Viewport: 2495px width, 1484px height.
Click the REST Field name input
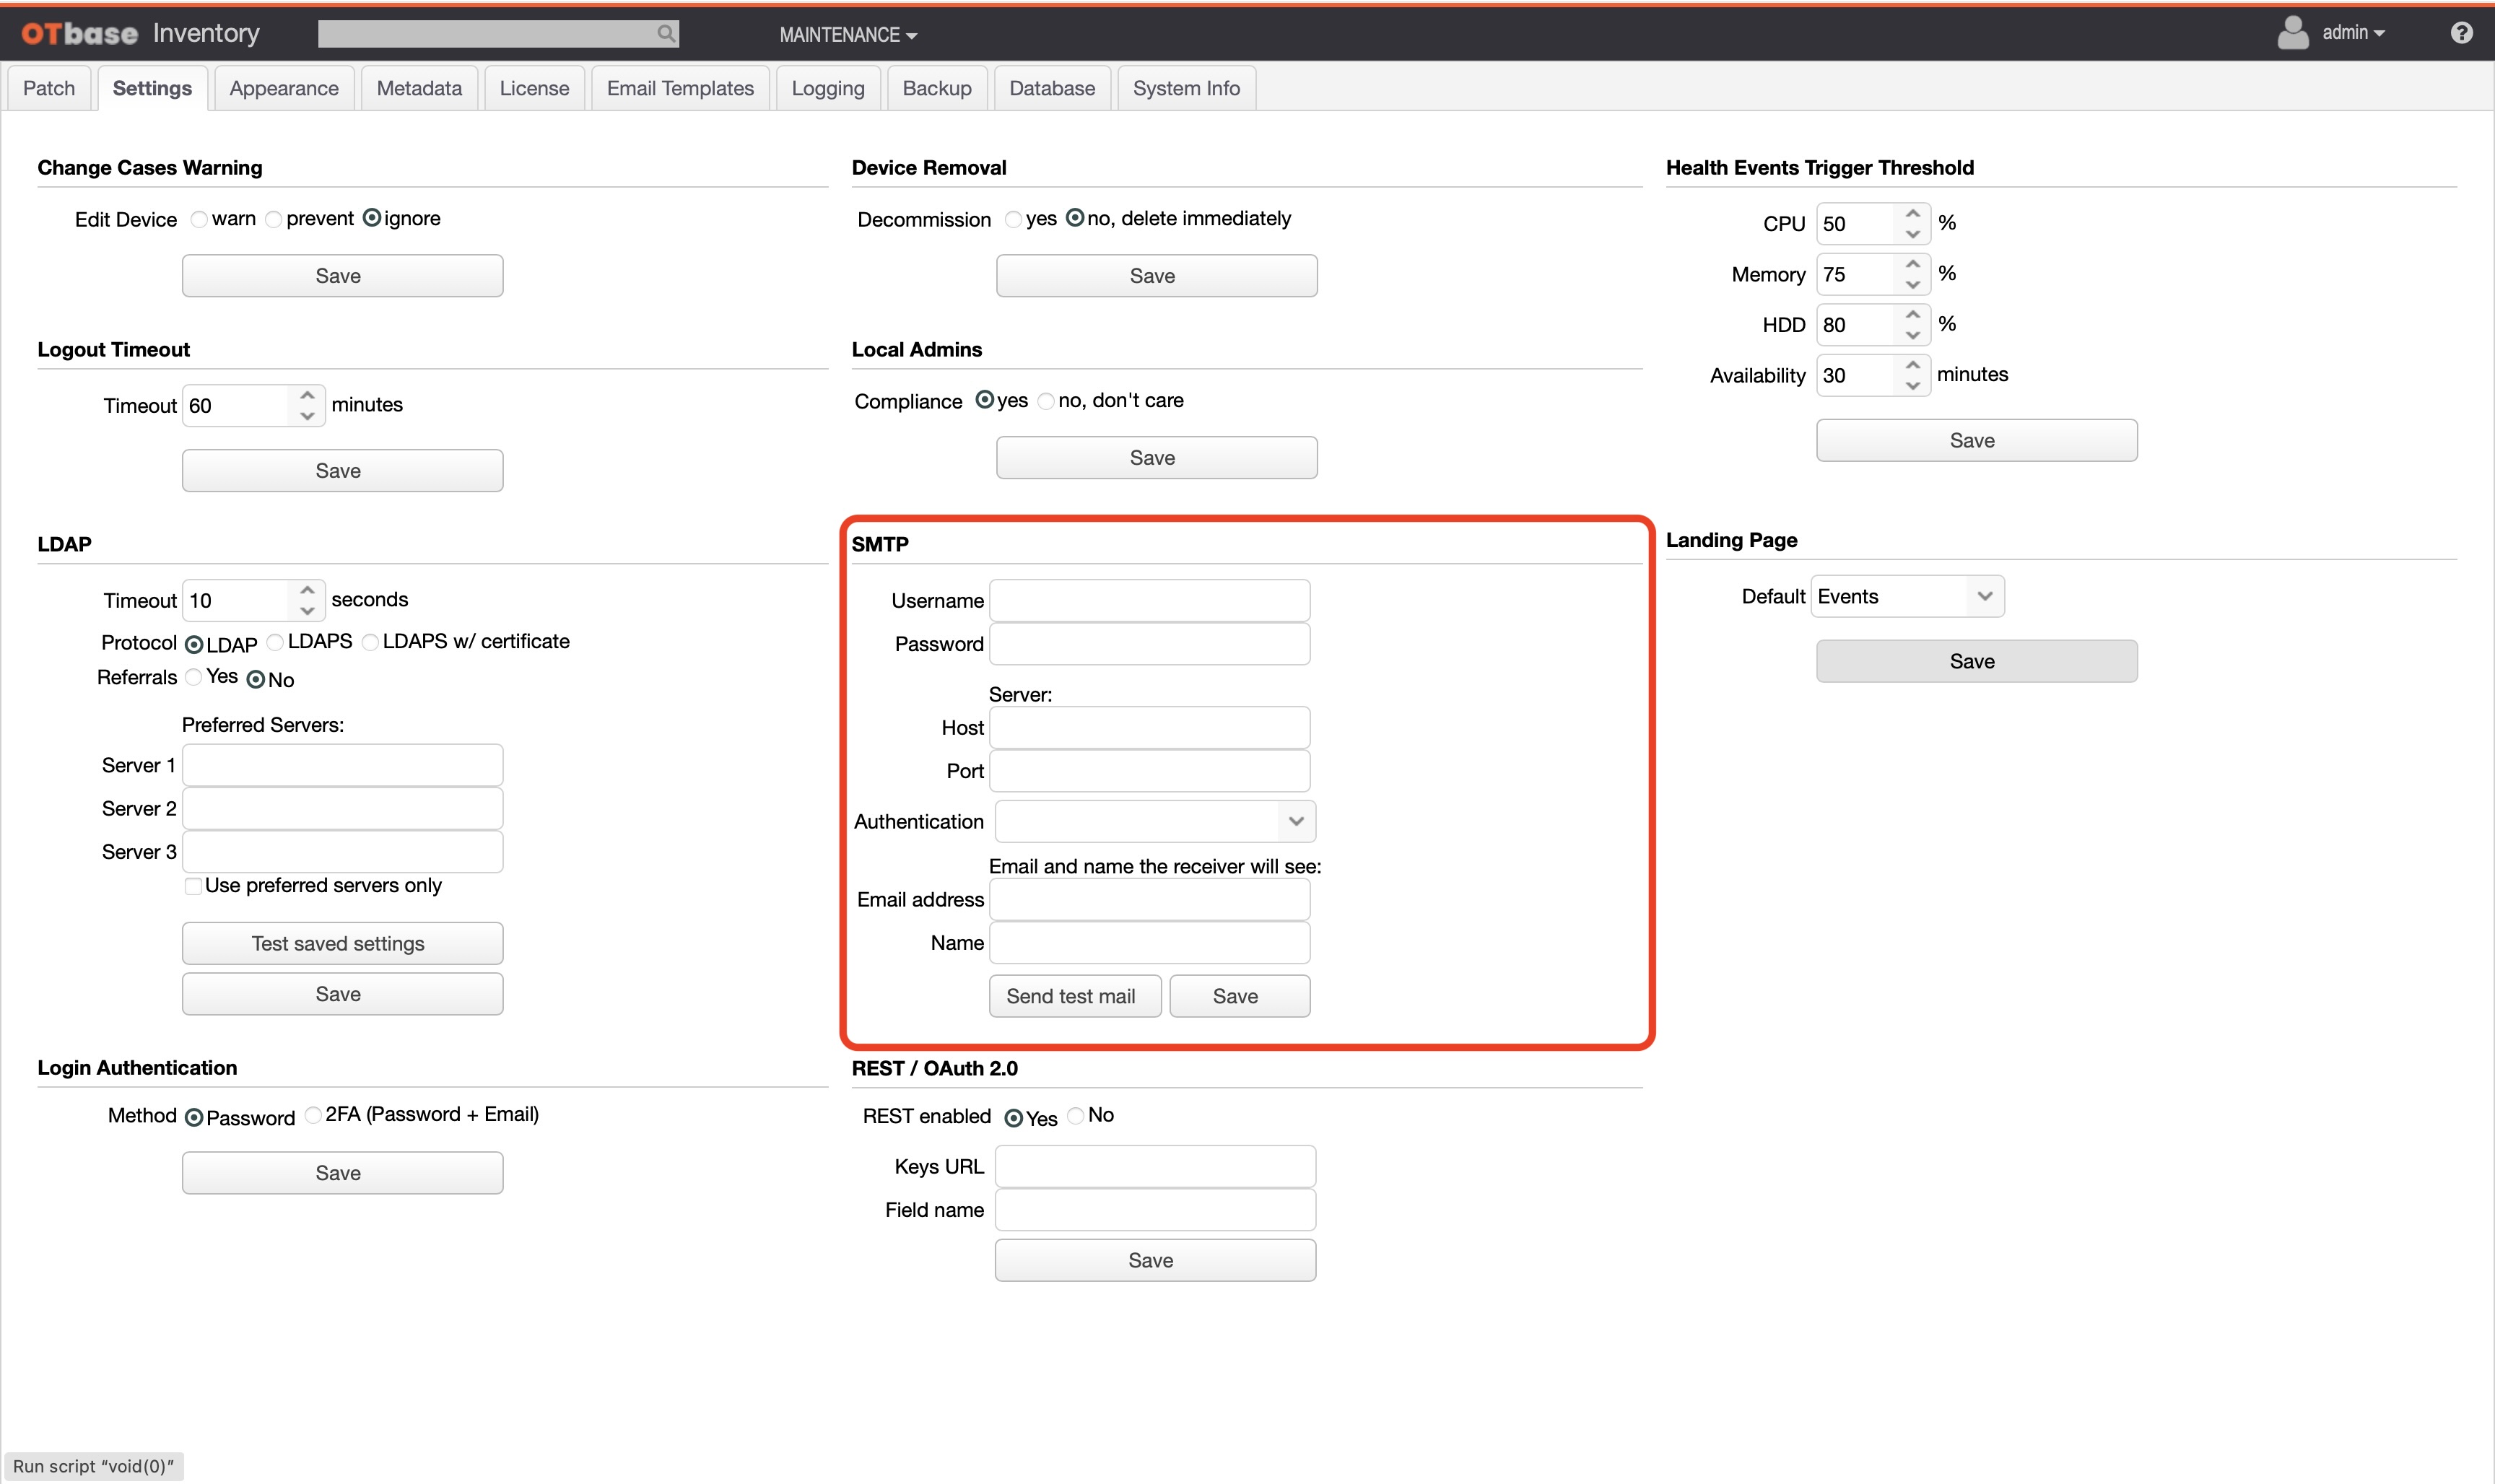pyautogui.click(x=1155, y=1209)
